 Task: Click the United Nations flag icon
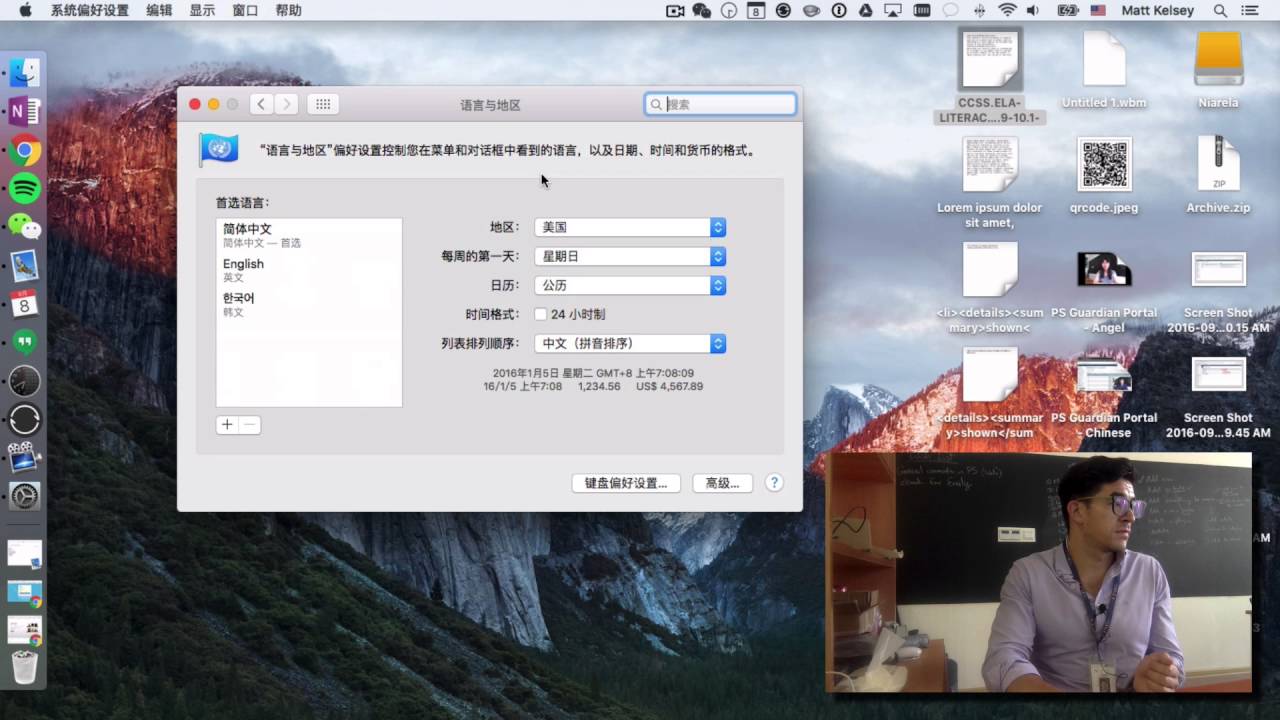[219, 150]
